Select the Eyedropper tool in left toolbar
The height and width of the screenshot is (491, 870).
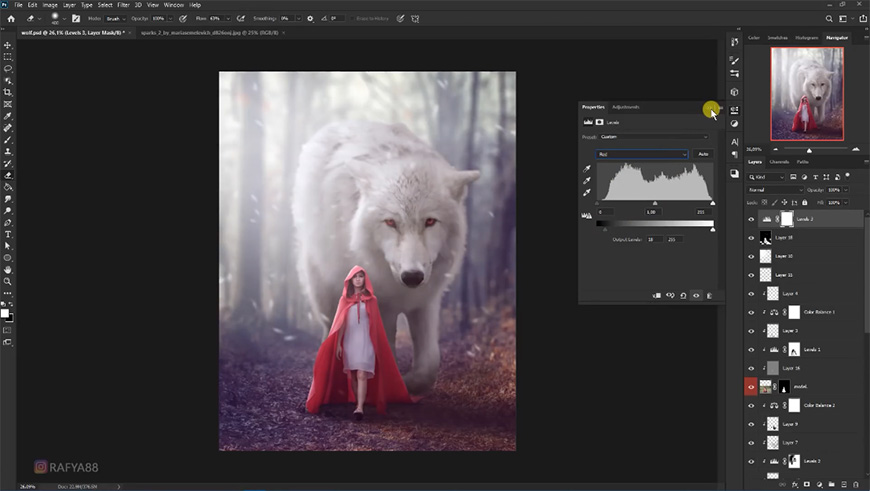(x=8, y=116)
